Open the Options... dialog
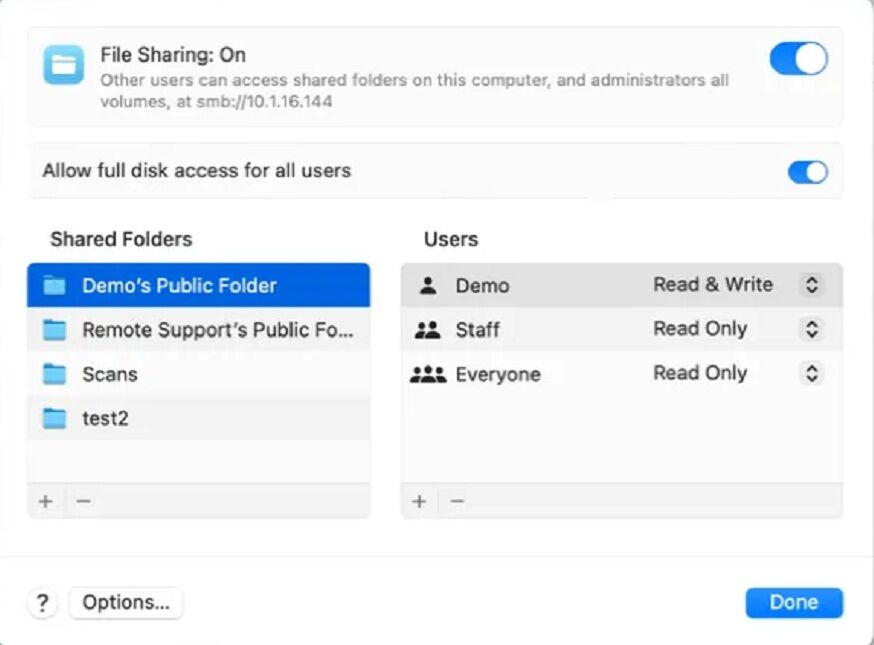Viewport: 874px width, 645px height. (x=126, y=603)
